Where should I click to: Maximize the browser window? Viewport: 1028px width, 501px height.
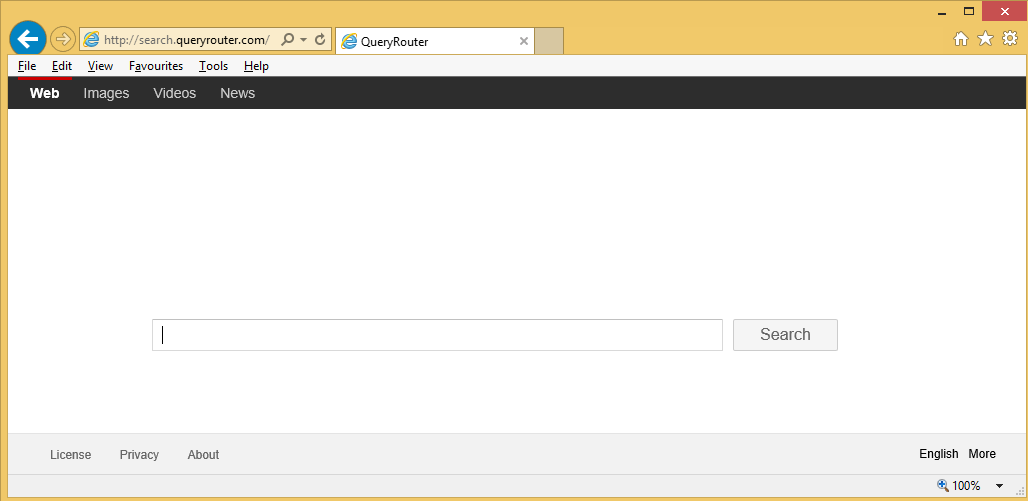pyautogui.click(x=968, y=12)
